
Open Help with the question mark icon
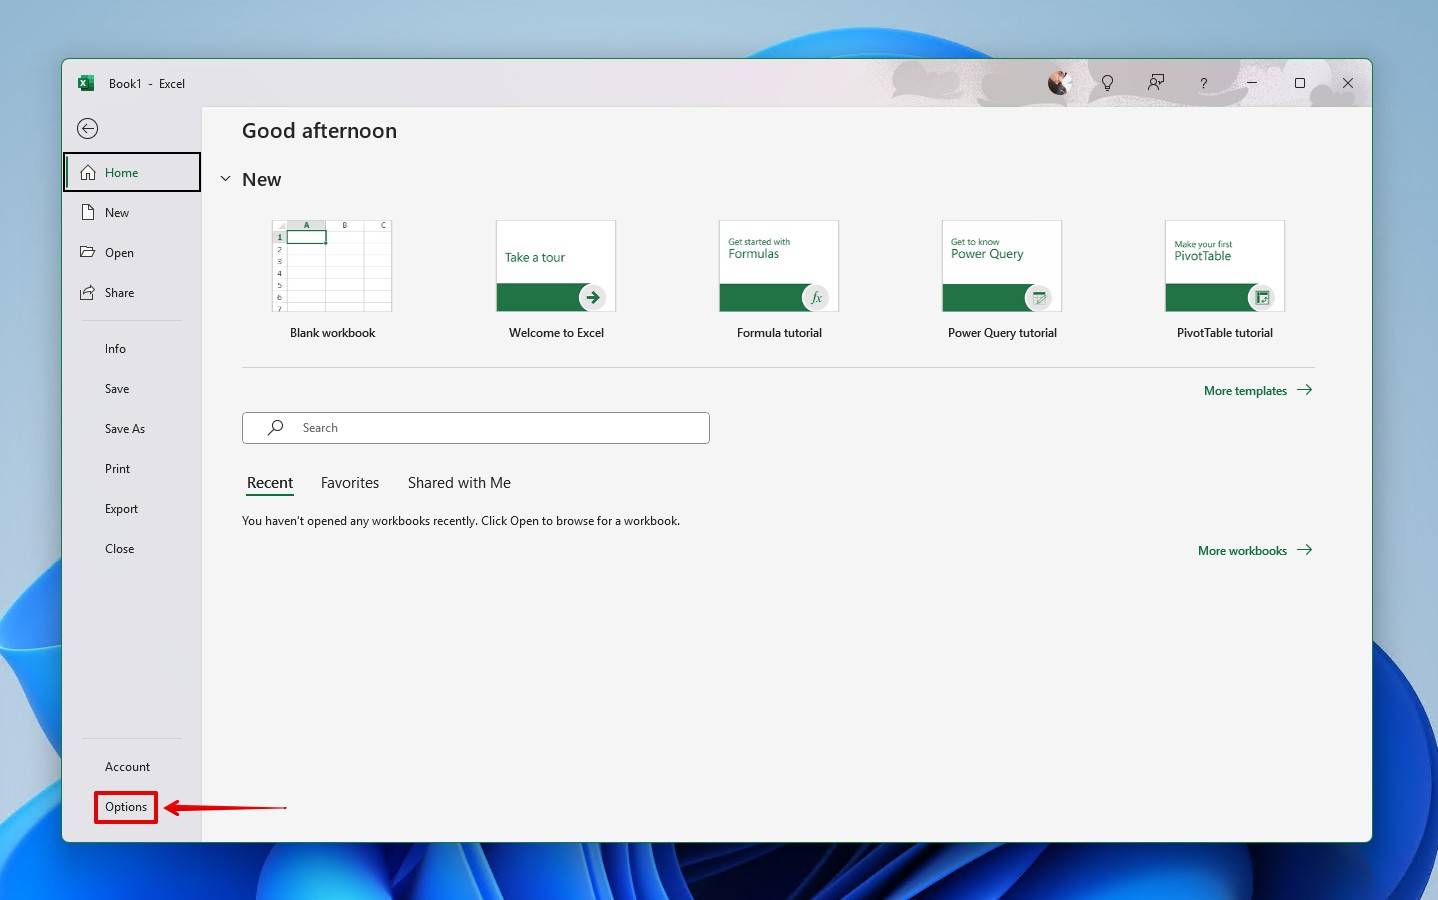coord(1203,83)
